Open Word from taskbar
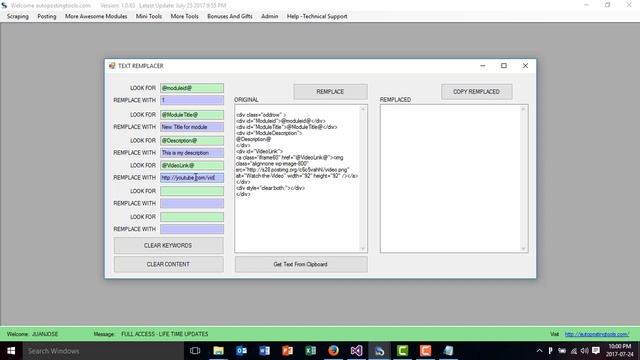Image resolution: width=640 pixels, height=360 pixels. point(264,351)
